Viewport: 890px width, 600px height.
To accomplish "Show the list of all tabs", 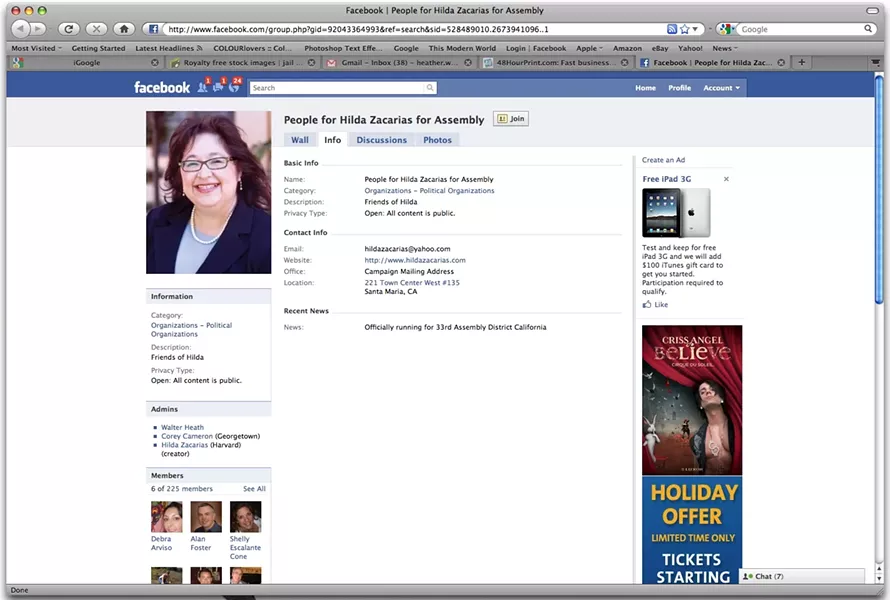I will [876, 62].
